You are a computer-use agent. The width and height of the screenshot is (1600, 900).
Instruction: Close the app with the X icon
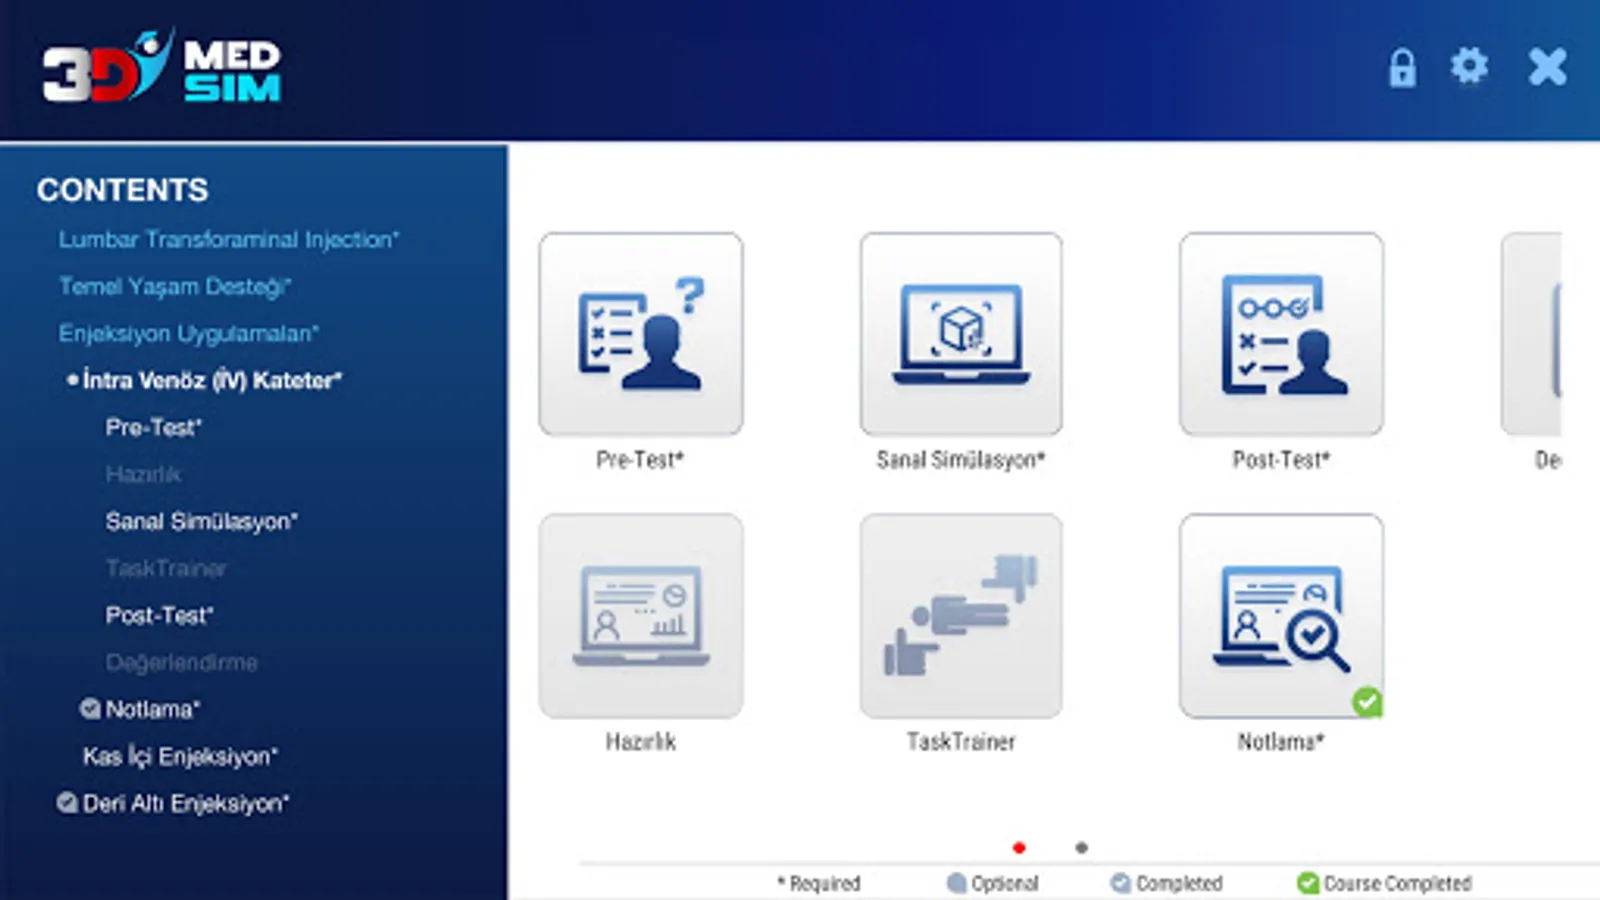(1547, 67)
